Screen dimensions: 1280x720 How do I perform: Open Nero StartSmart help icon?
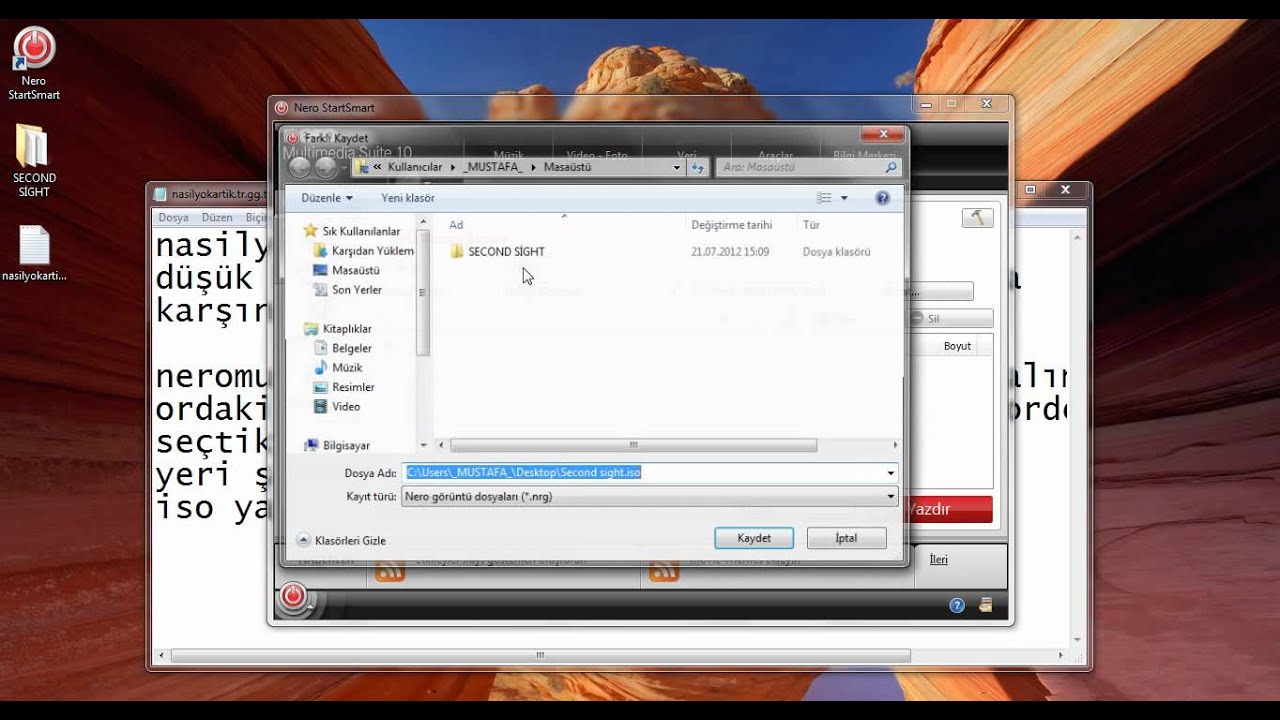[957, 605]
